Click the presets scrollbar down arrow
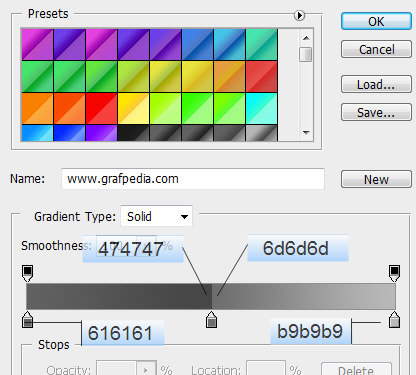 coord(306,133)
